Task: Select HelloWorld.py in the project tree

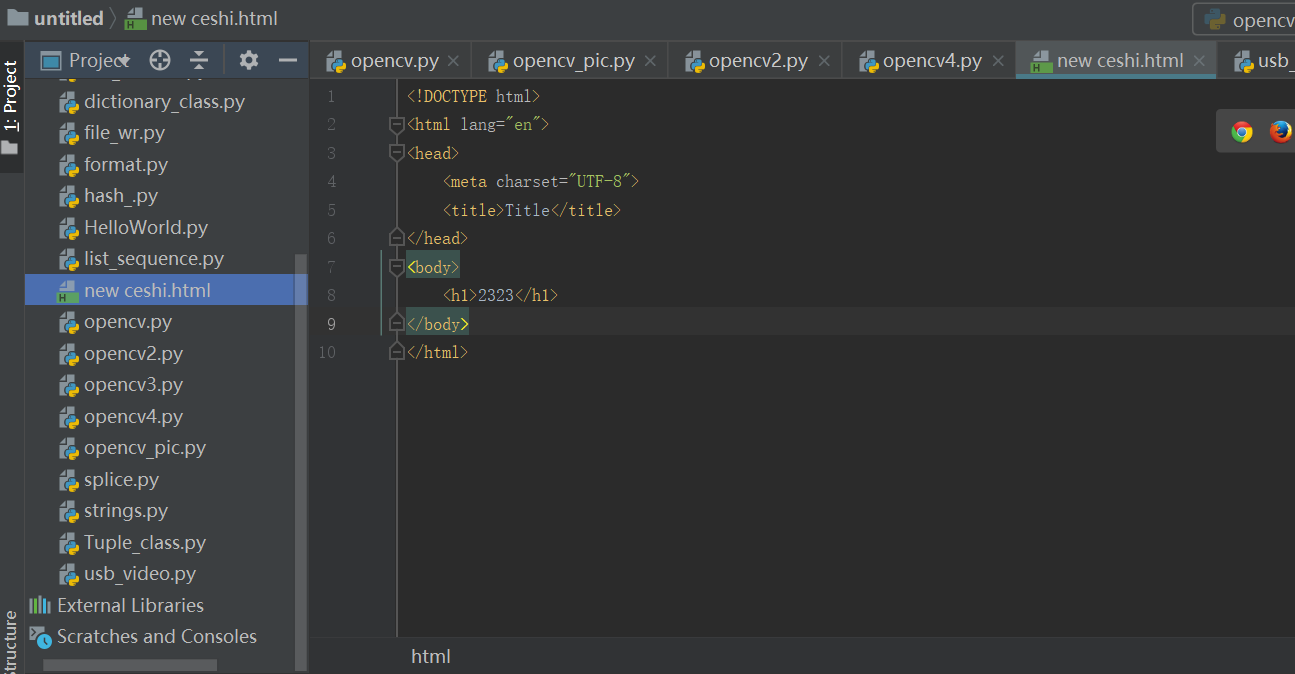Action: [x=146, y=227]
